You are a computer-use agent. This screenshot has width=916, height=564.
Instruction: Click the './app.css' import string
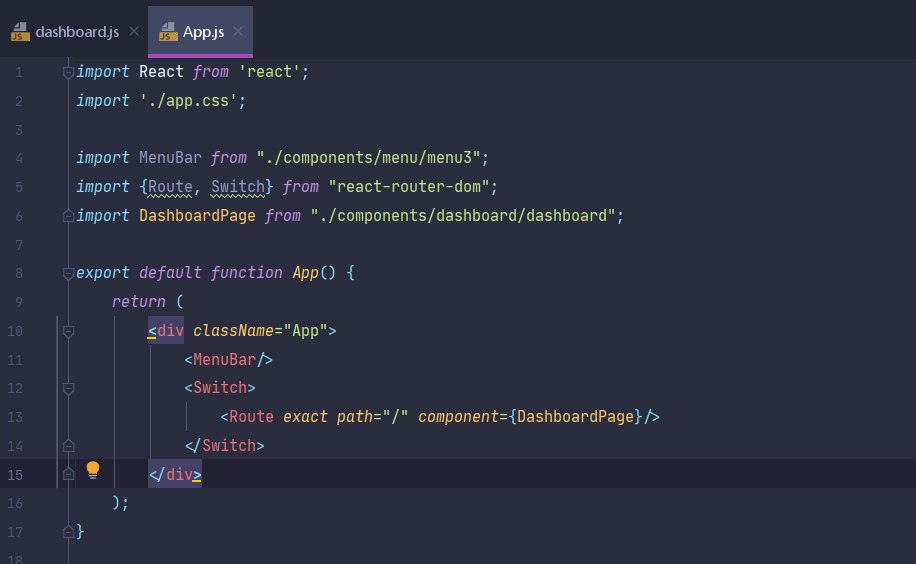tap(188, 101)
